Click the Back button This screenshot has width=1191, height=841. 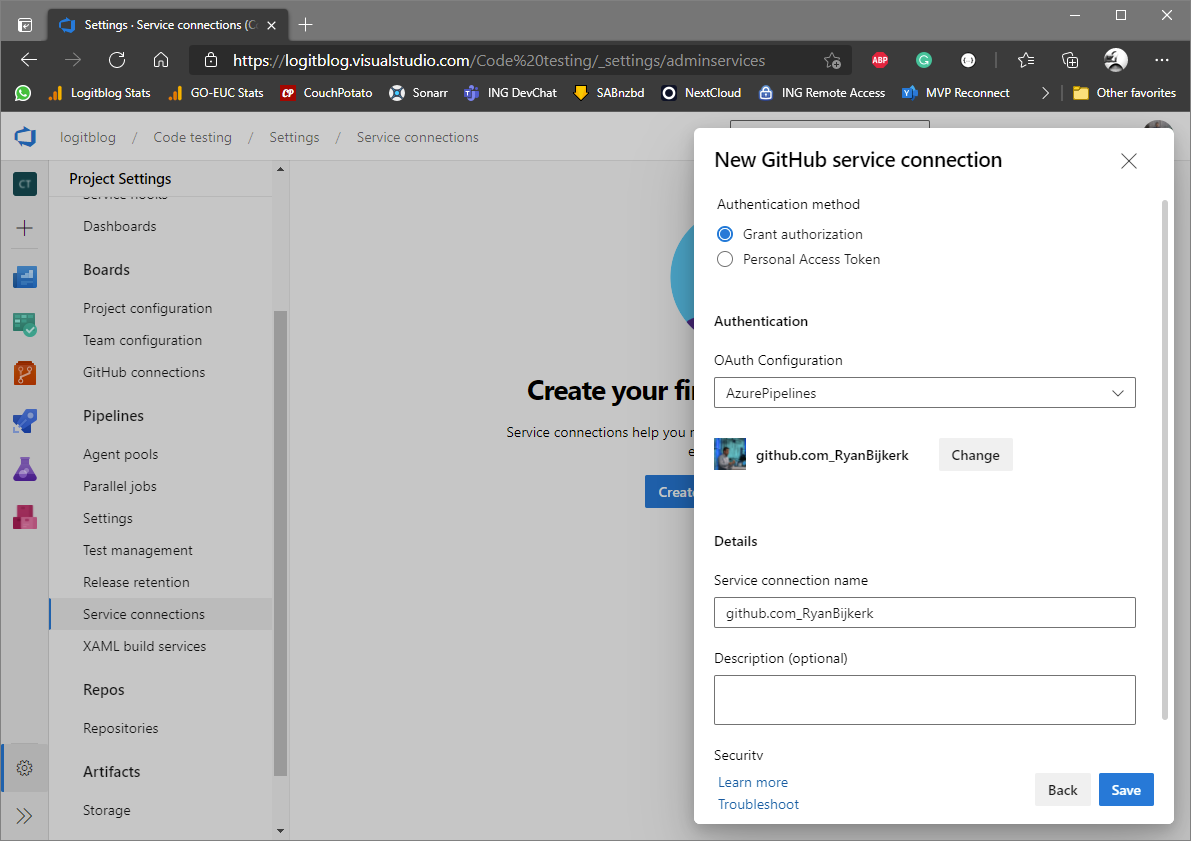point(1063,790)
